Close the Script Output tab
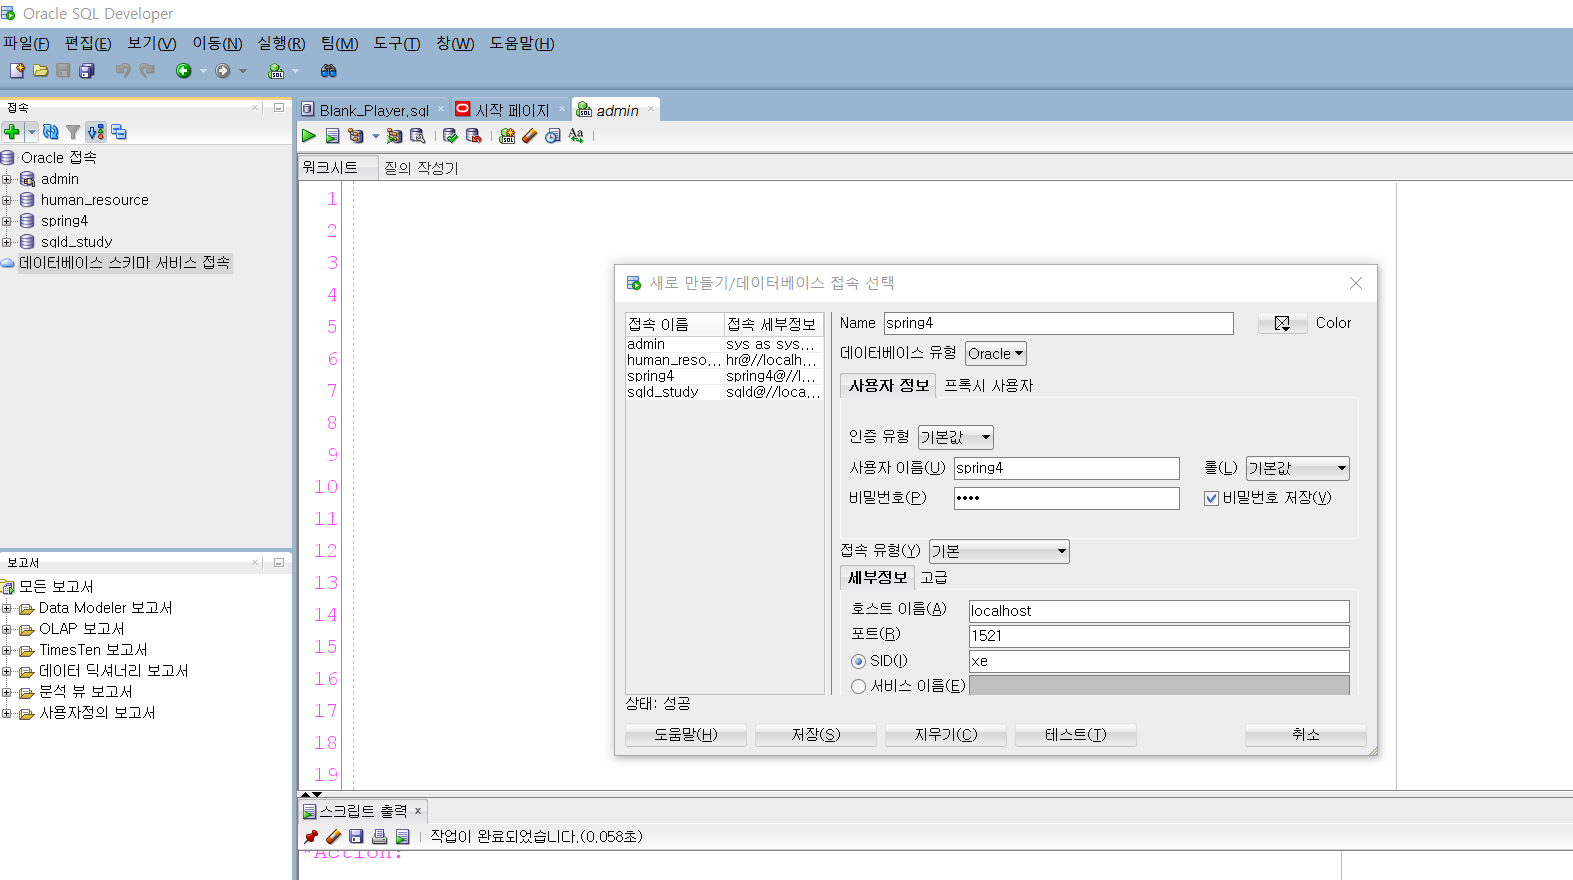1573x880 pixels. [418, 811]
